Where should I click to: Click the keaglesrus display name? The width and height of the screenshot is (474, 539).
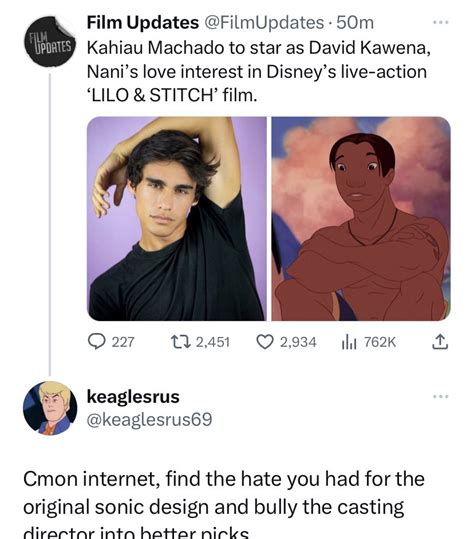point(133,396)
